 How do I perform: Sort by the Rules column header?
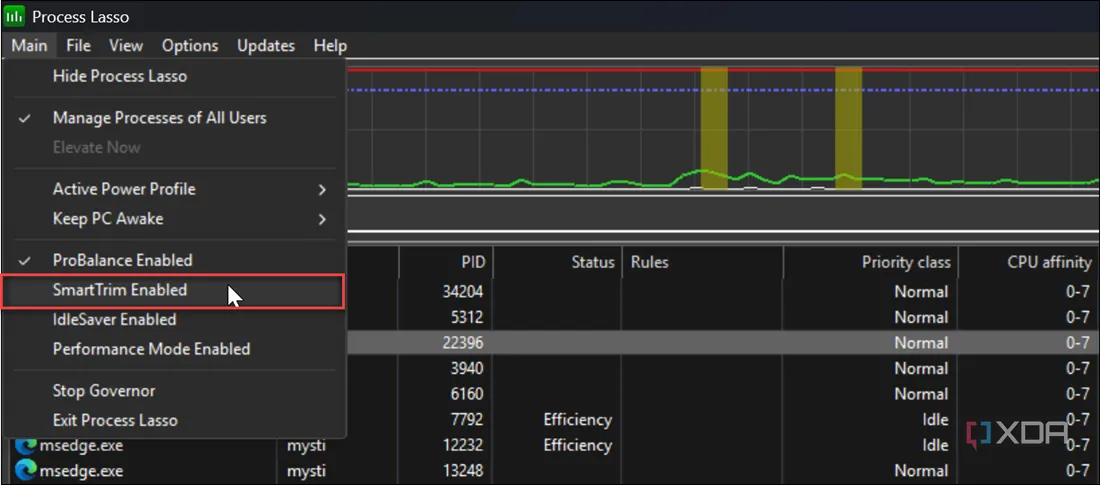(702, 263)
